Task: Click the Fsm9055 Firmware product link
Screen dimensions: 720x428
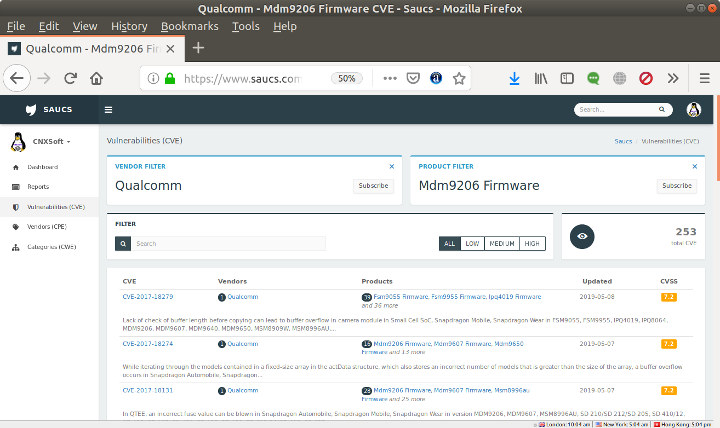Action: [x=400, y=297]
